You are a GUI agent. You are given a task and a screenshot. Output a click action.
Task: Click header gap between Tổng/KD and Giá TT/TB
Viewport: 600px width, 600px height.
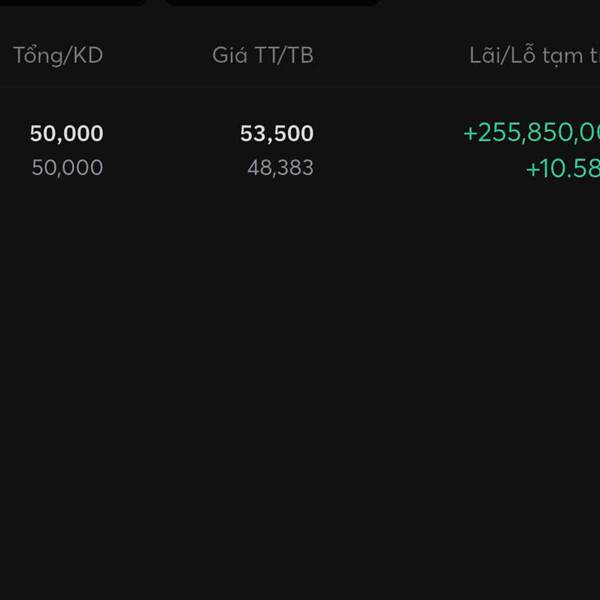tap(157, 55)
